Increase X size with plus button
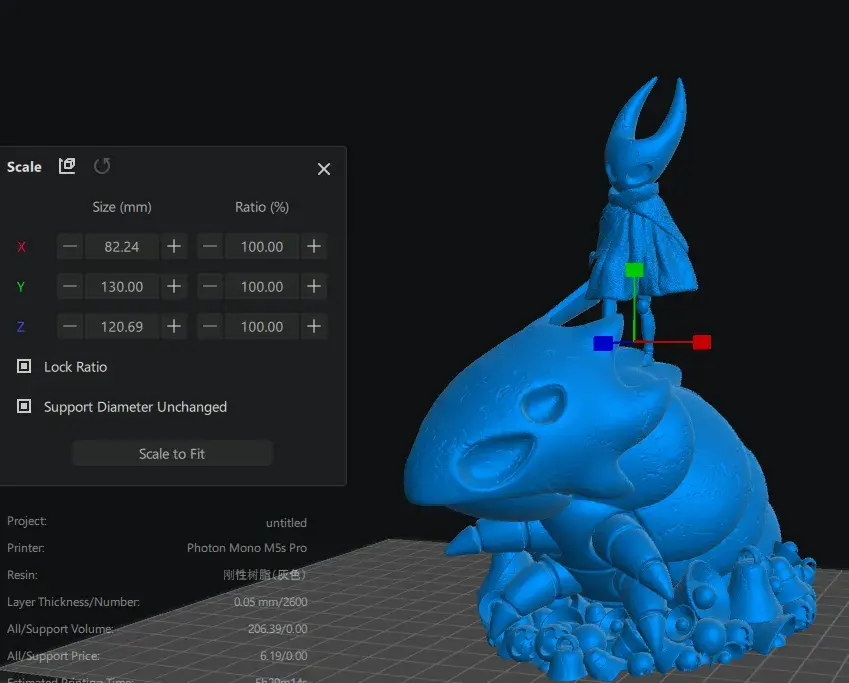Screen dimensions: 849x683 point(174,246)
